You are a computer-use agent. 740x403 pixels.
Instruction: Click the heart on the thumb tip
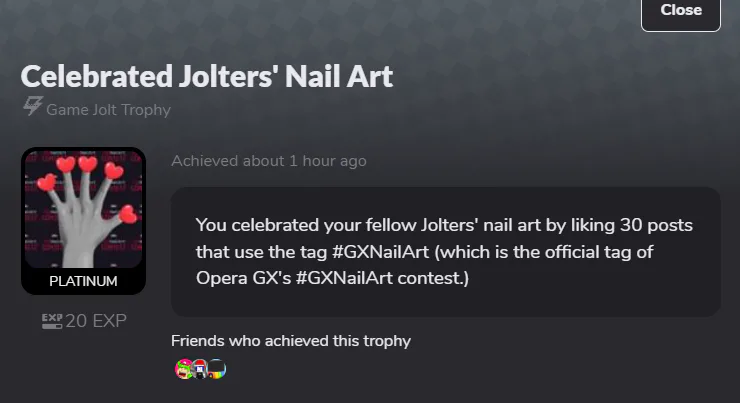pos(128,213)
